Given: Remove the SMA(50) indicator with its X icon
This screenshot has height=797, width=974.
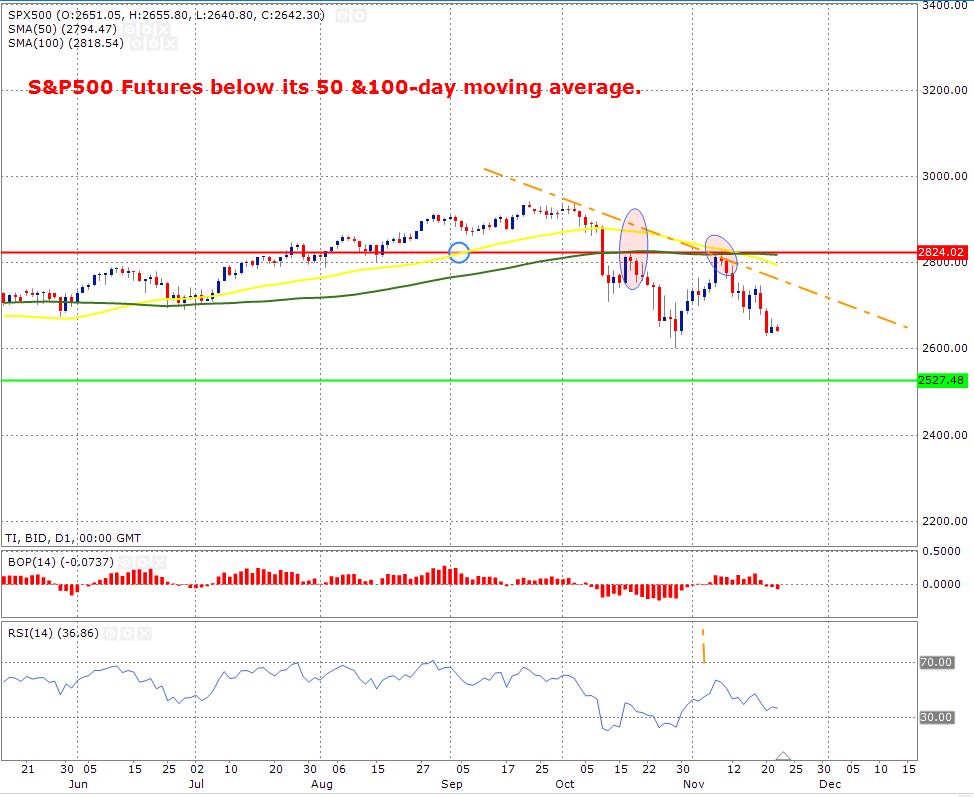Looking at the screenshot, I should coord(163,29).
